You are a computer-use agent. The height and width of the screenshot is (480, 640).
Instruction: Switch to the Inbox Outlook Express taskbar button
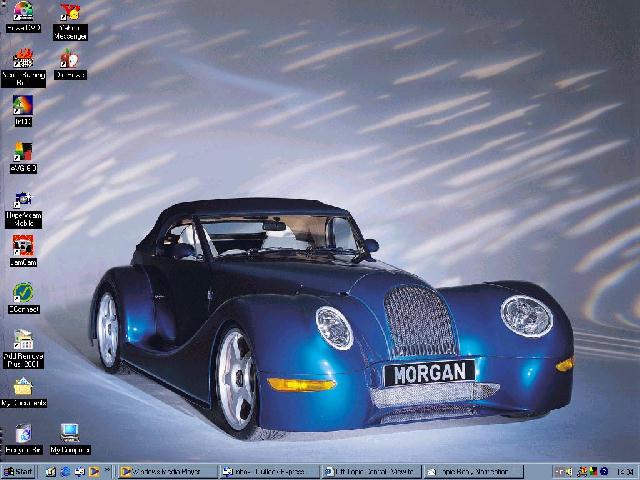[x=269, y=472]
